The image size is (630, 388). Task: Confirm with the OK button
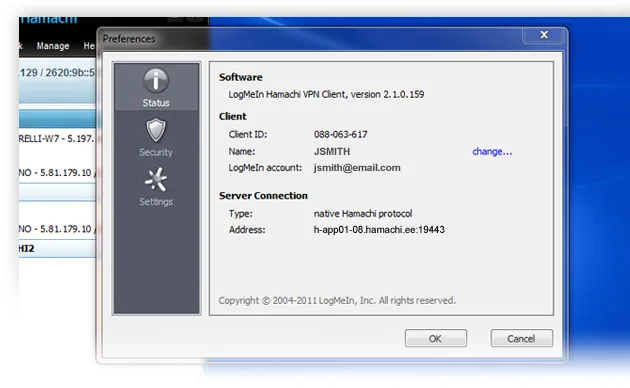click(x=436, y=338)
